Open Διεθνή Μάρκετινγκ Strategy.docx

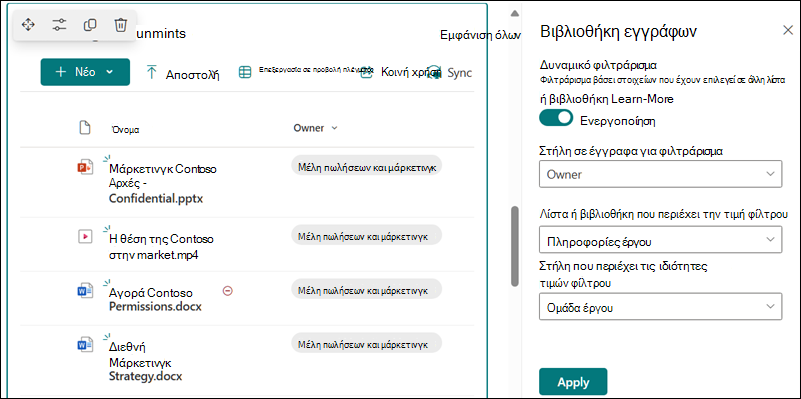[x=146, y=362]
